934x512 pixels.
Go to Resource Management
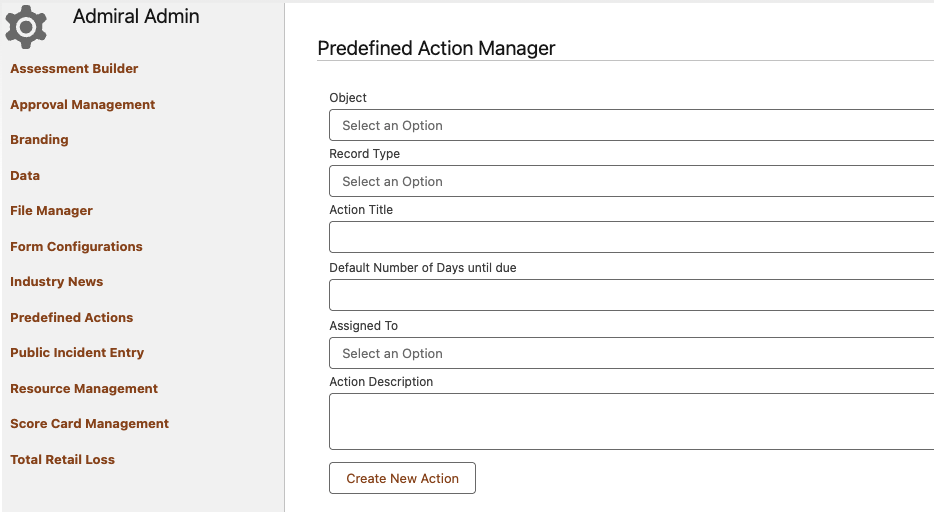84,389
